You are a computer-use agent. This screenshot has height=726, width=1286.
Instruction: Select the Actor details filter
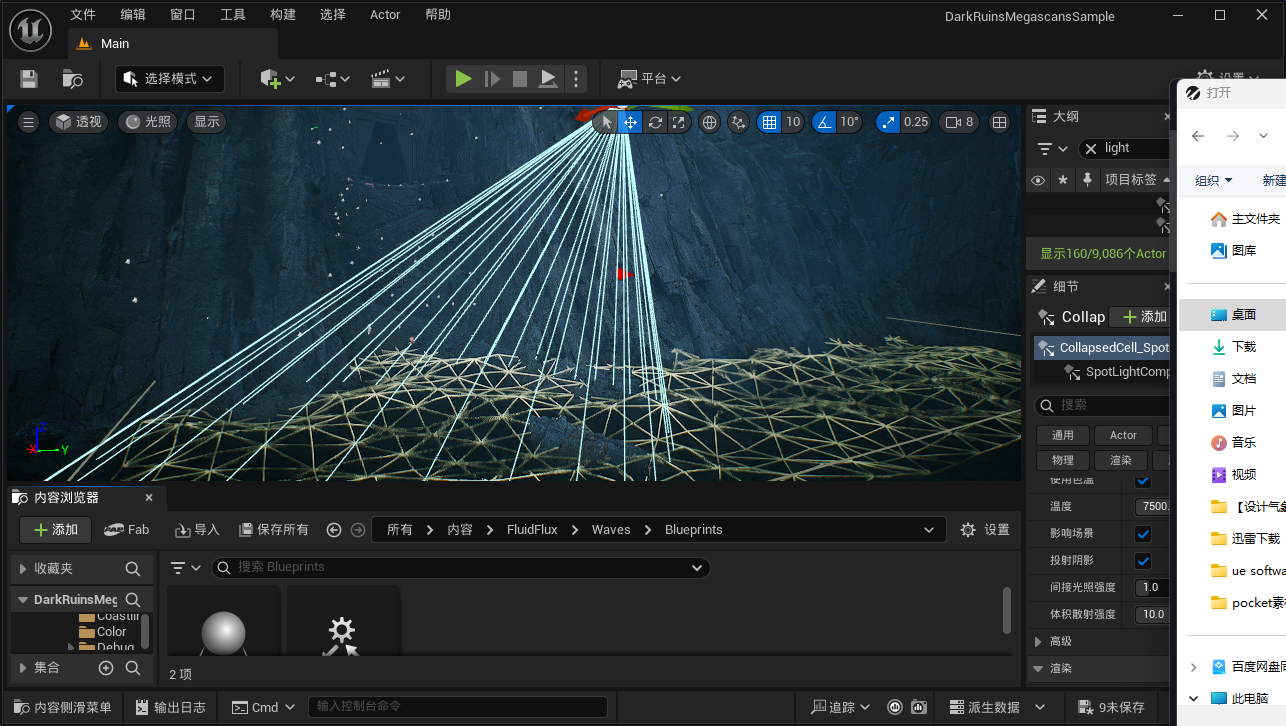click(1123, 435)
